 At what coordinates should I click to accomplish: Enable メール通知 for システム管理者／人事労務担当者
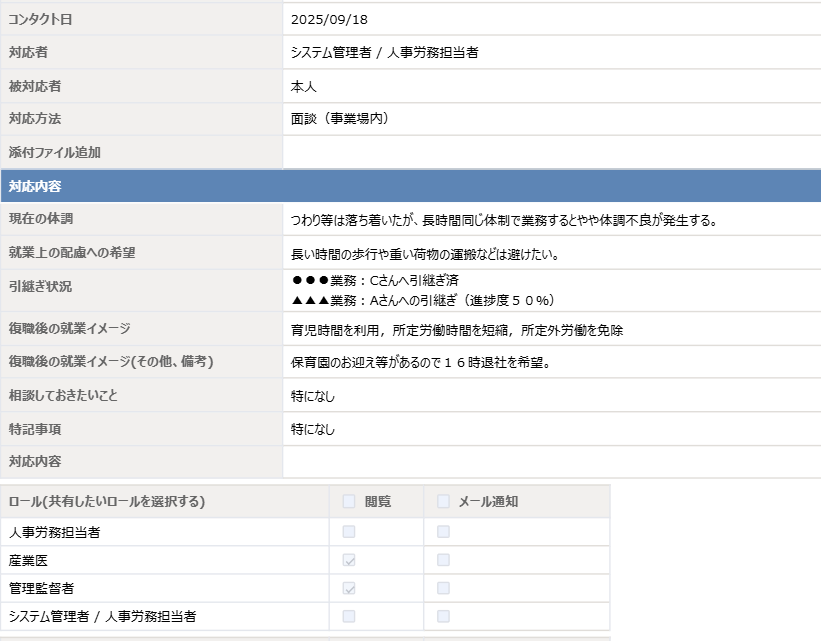click(443, 616)
